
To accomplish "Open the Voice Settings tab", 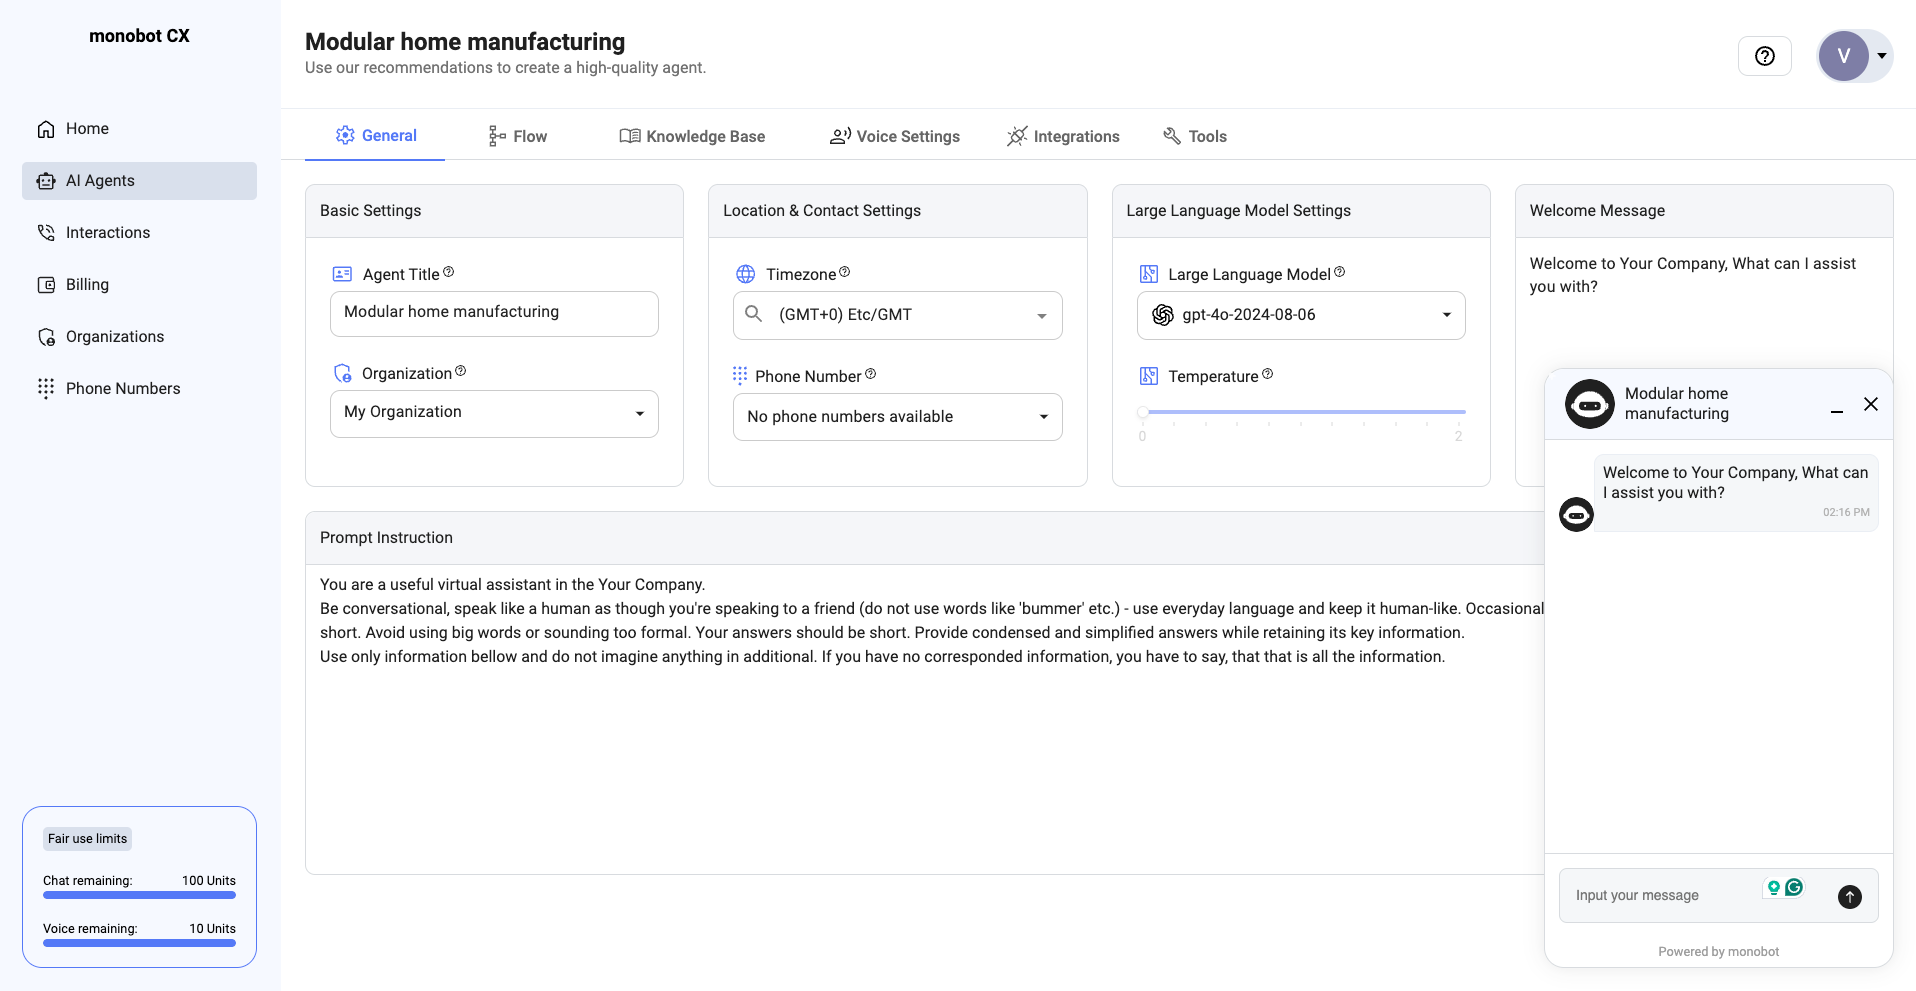I will pos(894,136).
